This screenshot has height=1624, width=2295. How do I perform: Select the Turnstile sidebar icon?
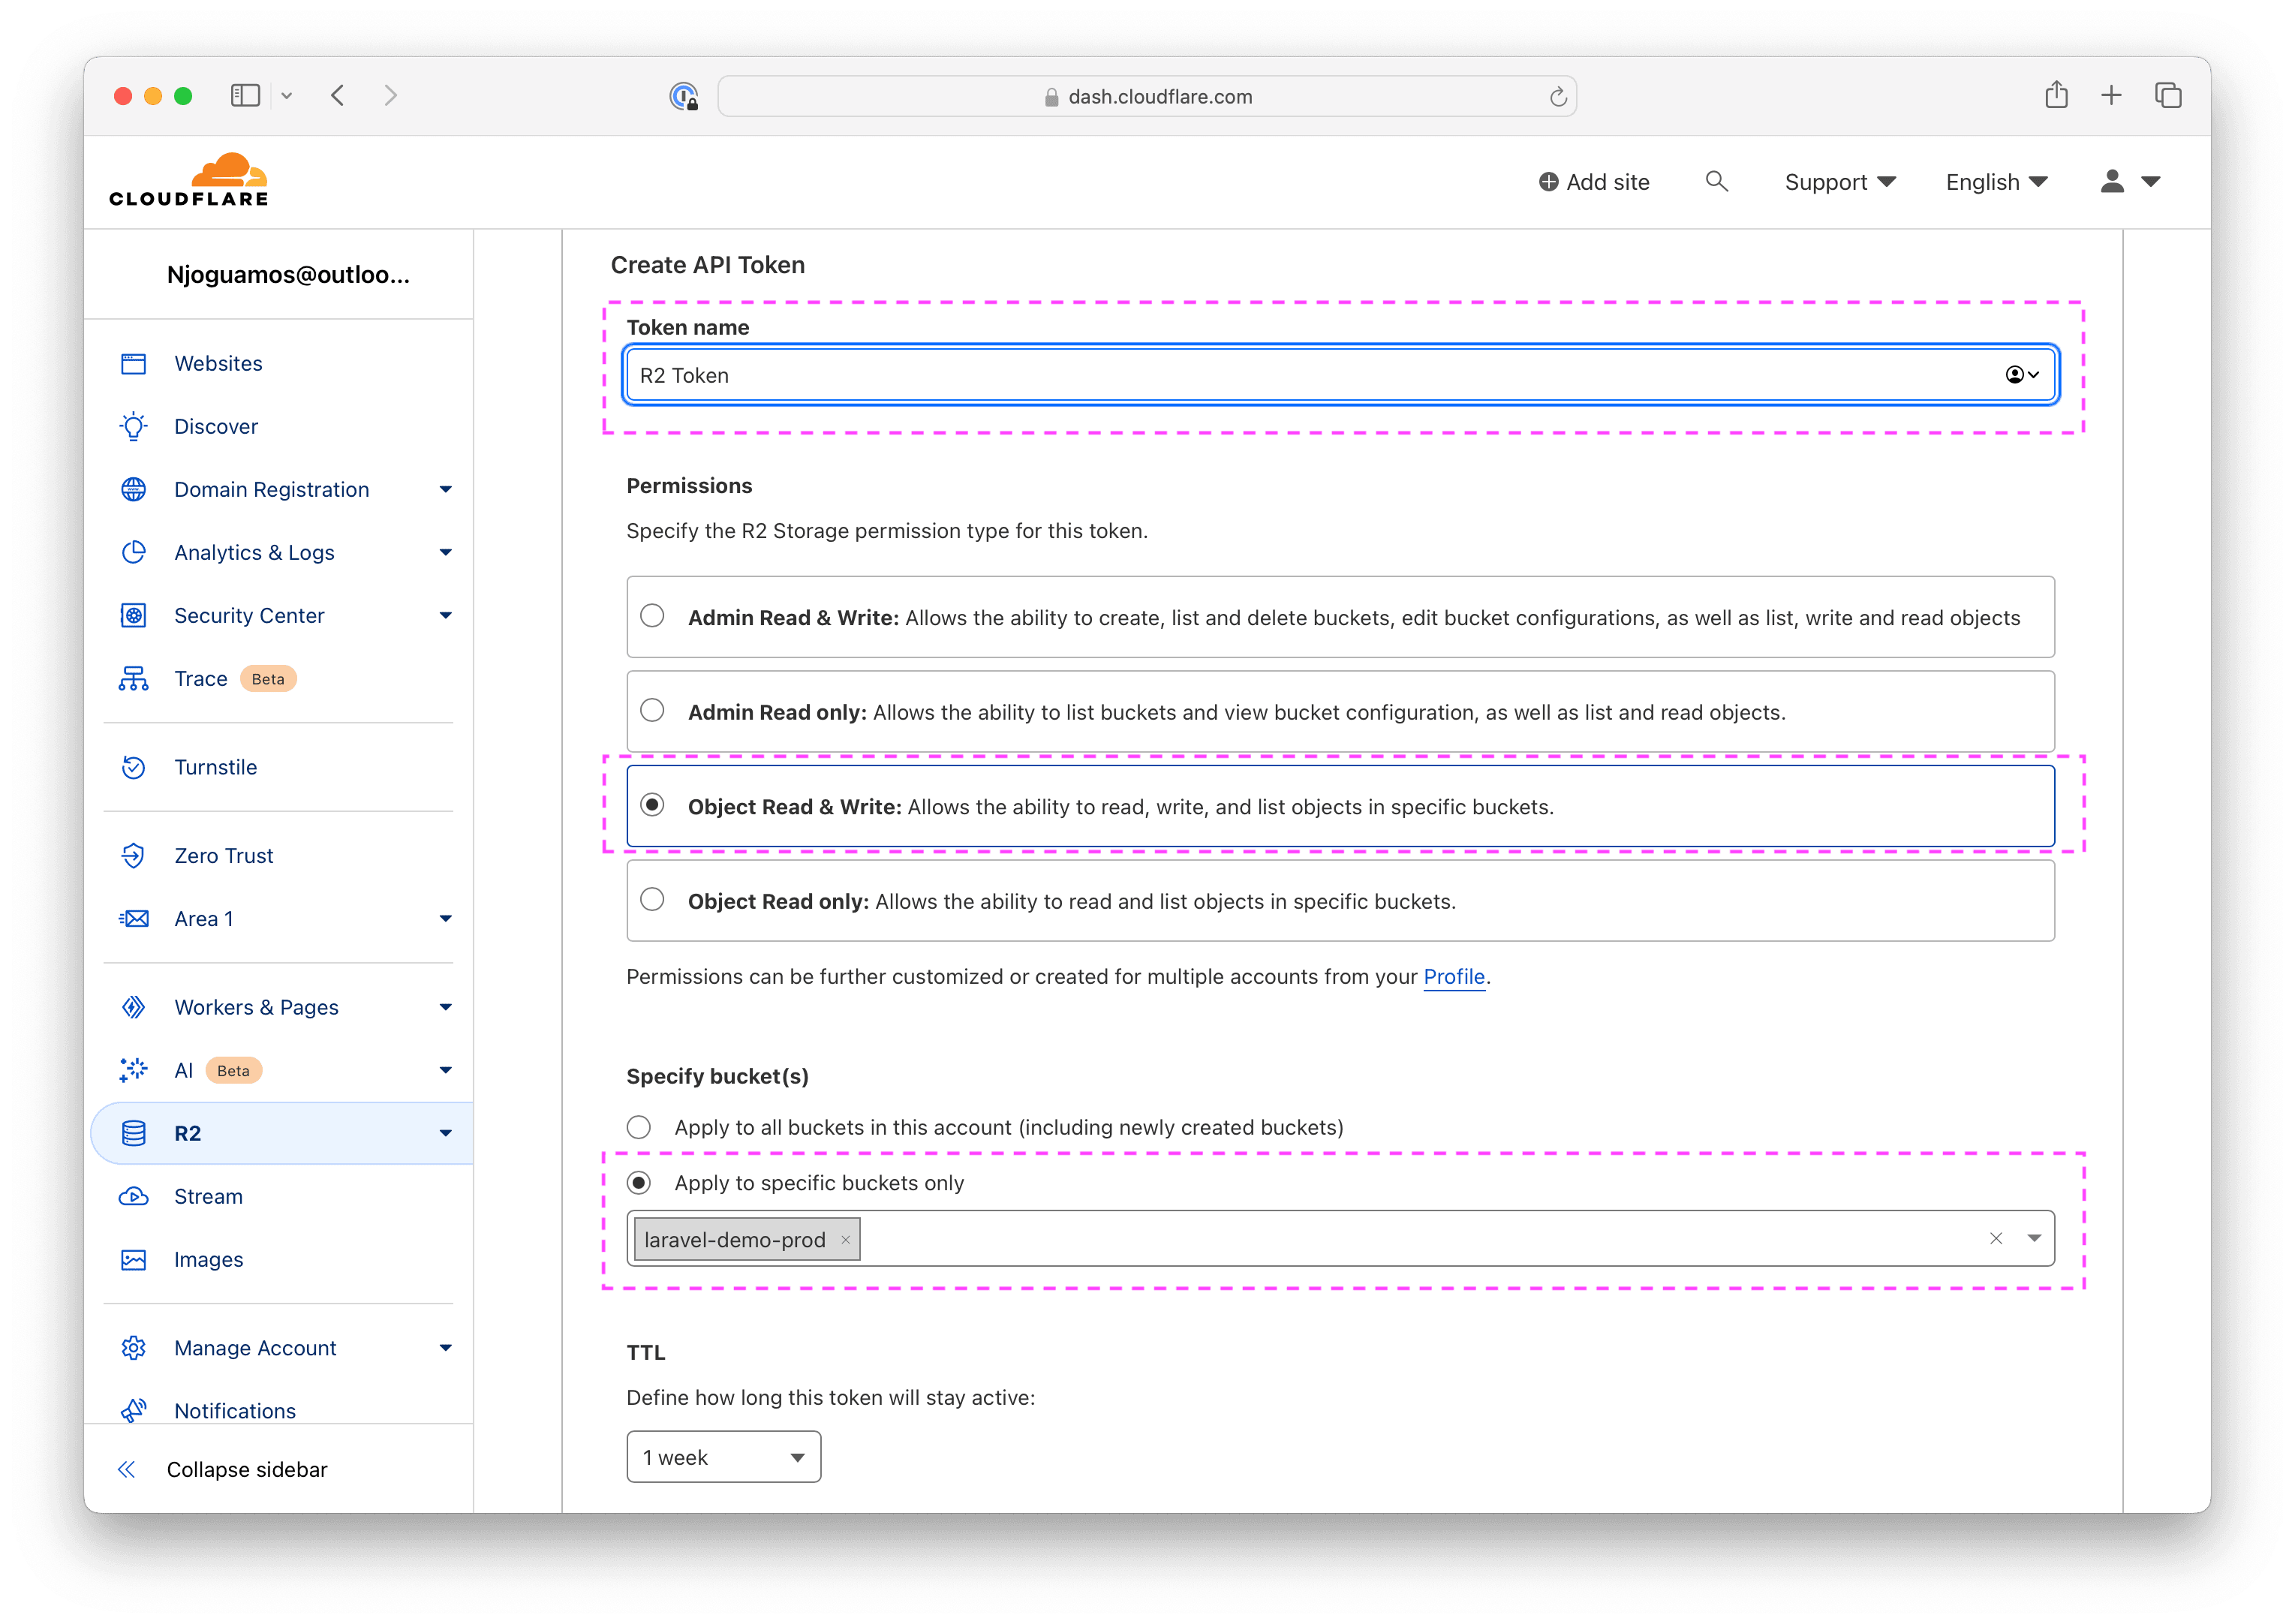point(134,767)
